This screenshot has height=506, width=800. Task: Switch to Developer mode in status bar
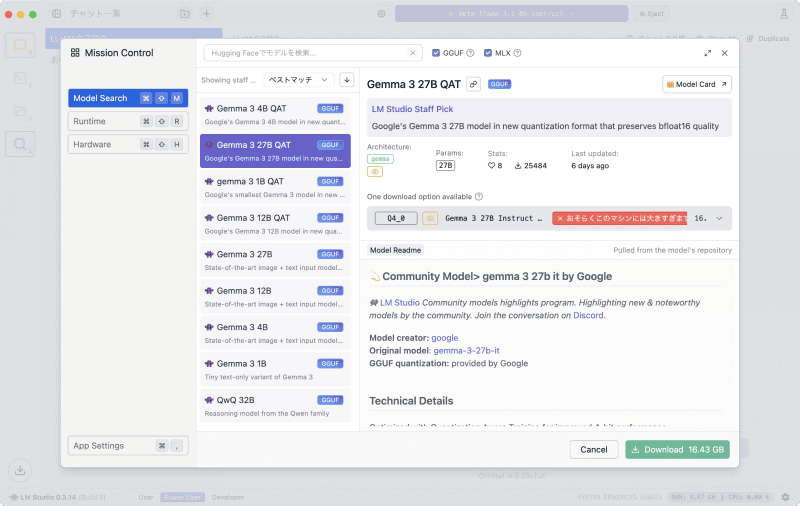click(228, 497)
